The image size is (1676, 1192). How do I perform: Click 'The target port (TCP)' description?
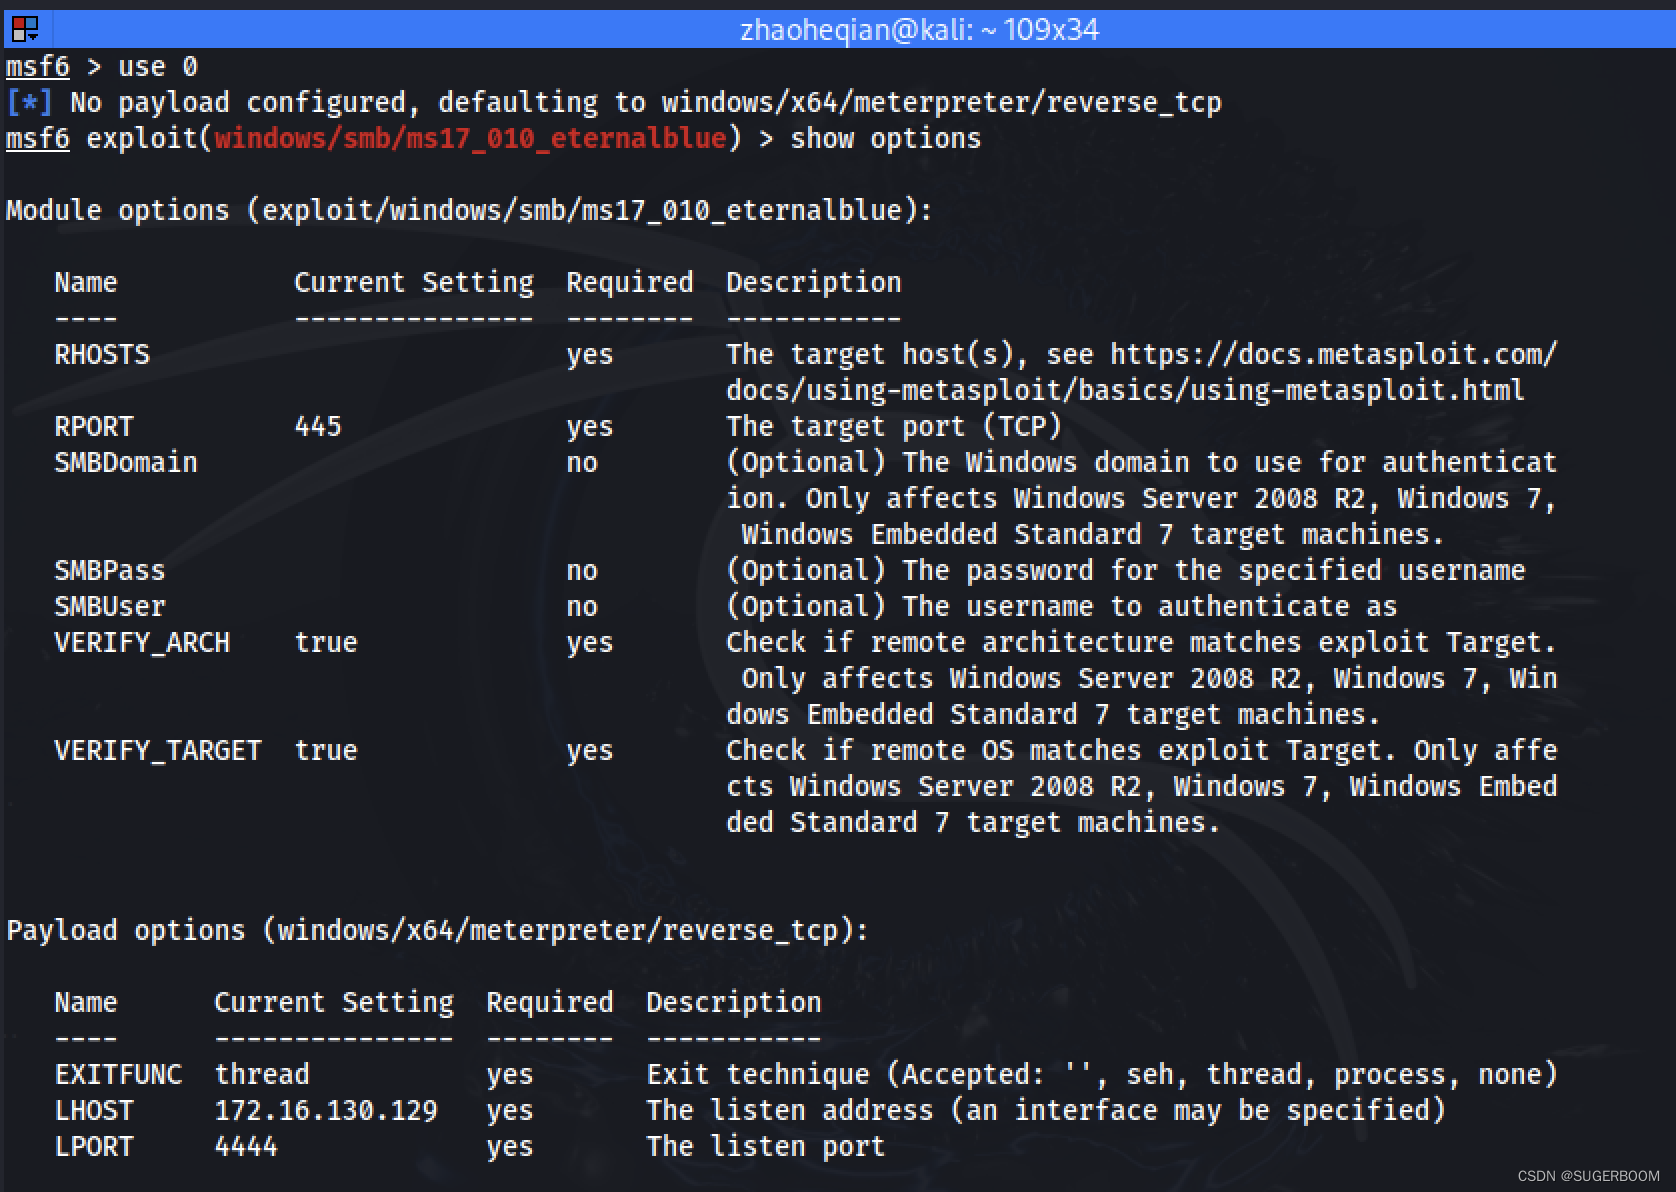pos(894,427)
